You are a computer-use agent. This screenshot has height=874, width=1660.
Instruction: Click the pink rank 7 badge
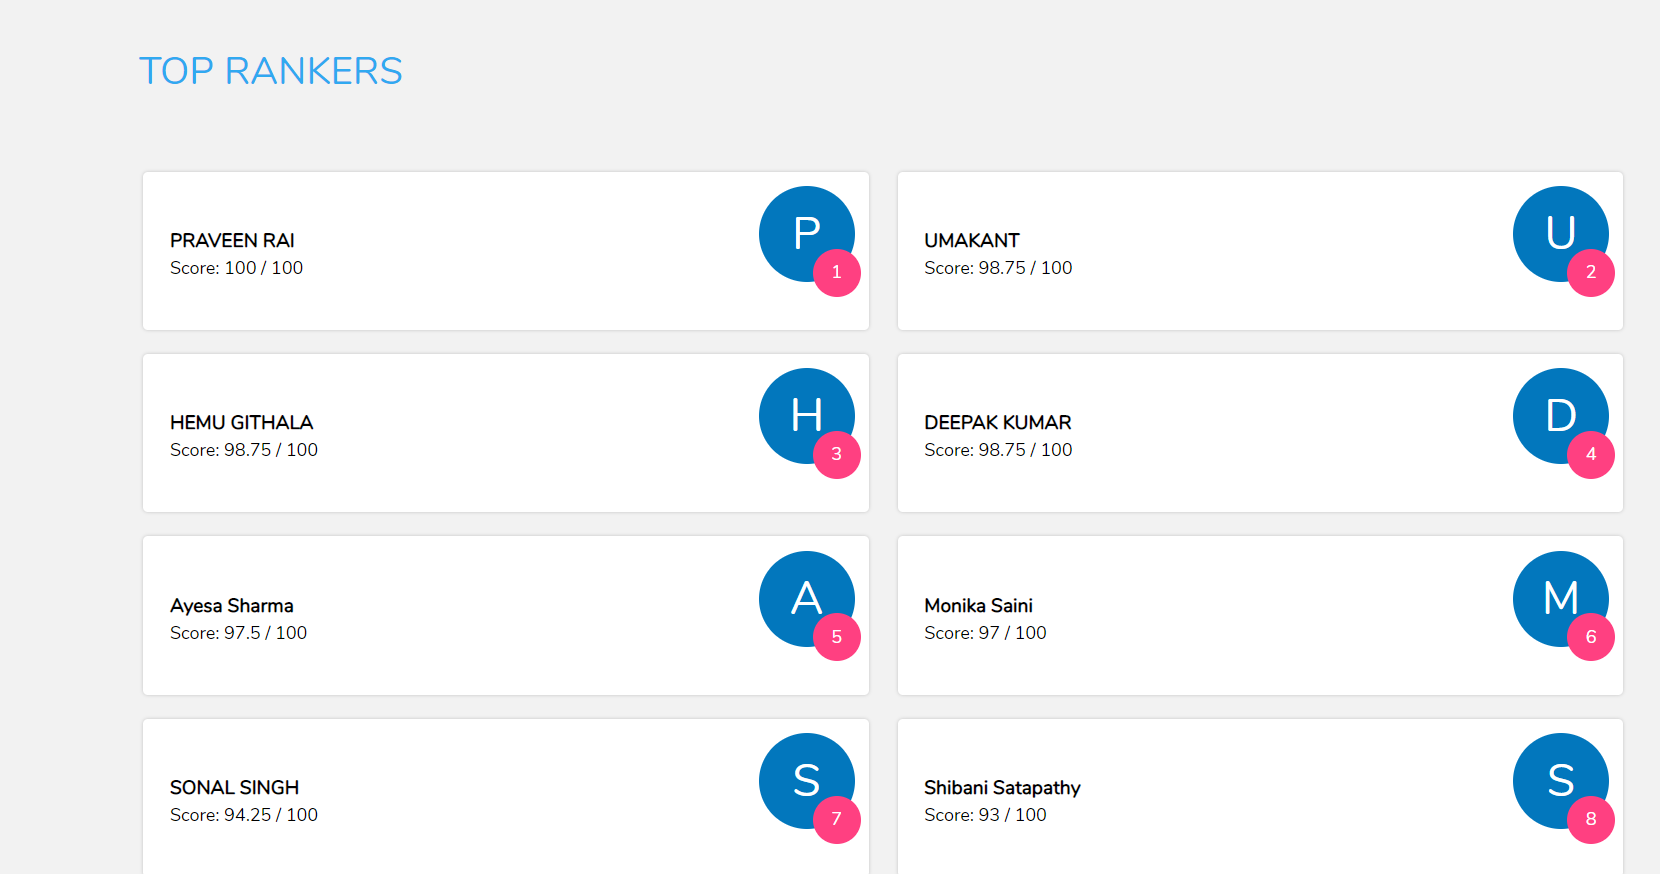(x=837, y=820)
